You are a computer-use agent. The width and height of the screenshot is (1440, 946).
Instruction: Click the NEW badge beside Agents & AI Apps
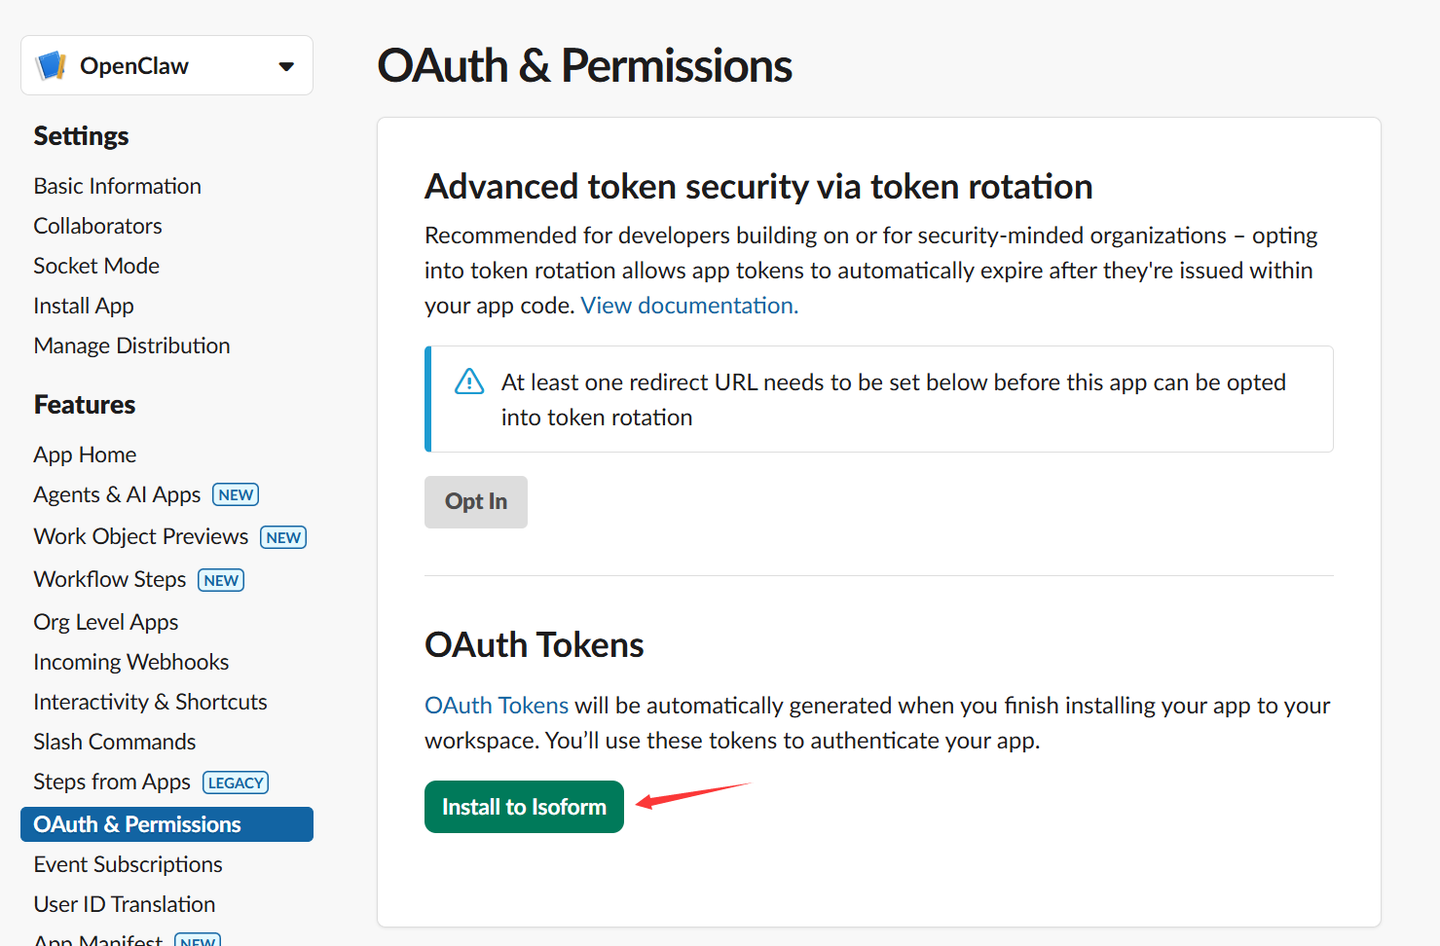[236, 495]
